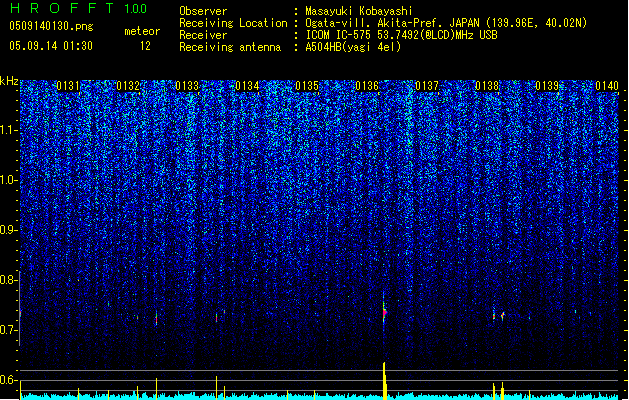Screen dimensions: 629x400
Task: Click the 0.8 kHz axis tick label
Action: click(9, 280)
